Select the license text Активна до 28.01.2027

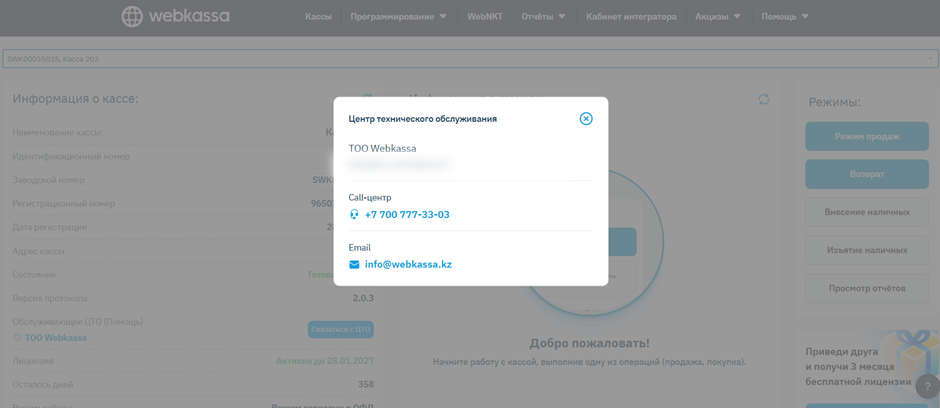pos(325,361)
